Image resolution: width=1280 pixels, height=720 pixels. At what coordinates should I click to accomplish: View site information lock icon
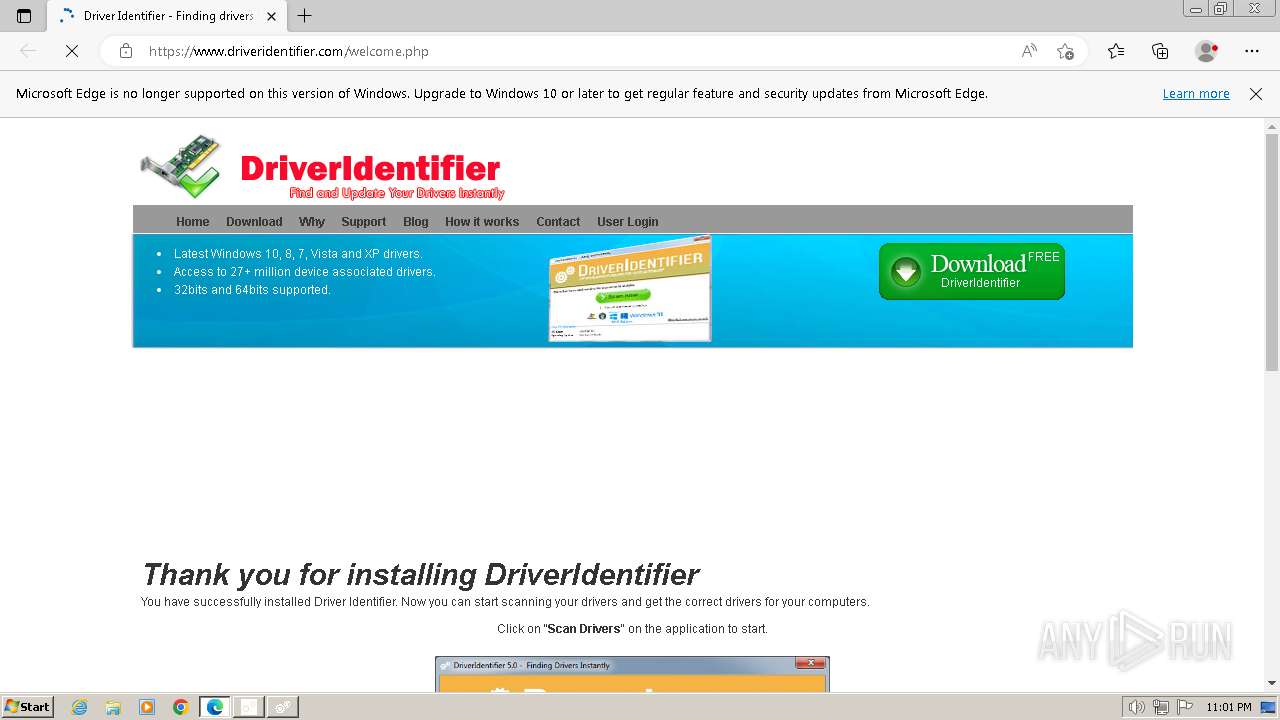(126, 51)
